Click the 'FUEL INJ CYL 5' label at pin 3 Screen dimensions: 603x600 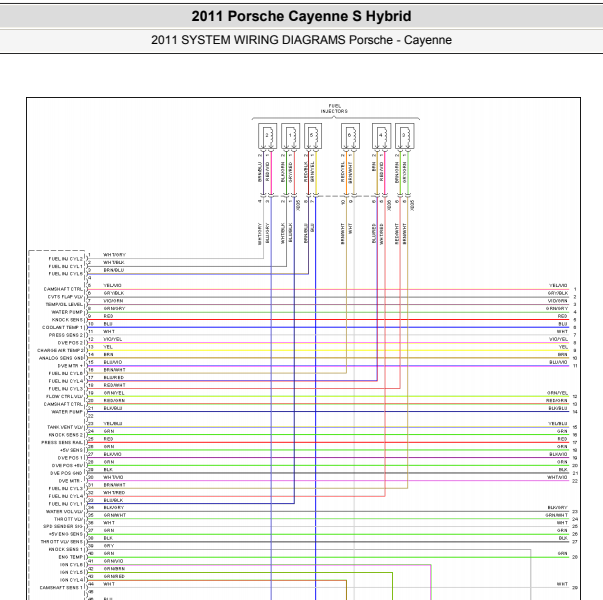click(66, 274)
